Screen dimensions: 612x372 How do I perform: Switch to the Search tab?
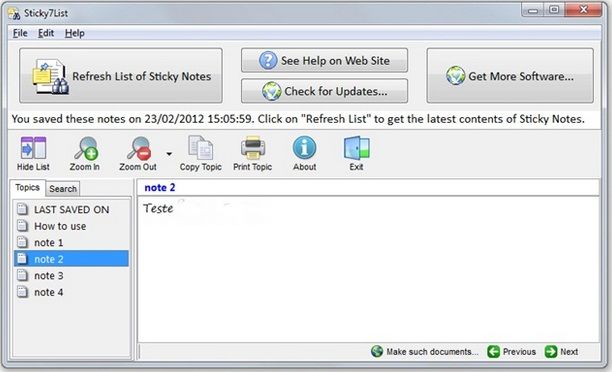pyautogui.click(x=63, y=189)
